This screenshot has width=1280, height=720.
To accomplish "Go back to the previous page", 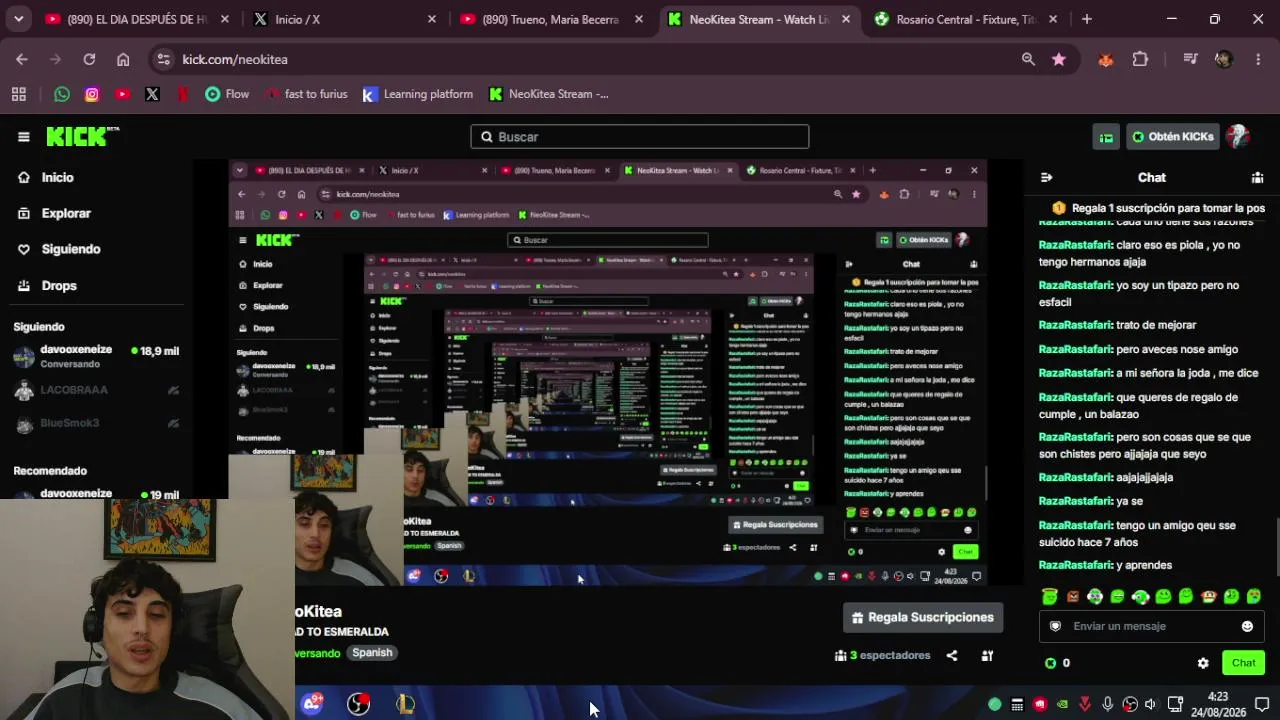I will (x=22, y=59).
